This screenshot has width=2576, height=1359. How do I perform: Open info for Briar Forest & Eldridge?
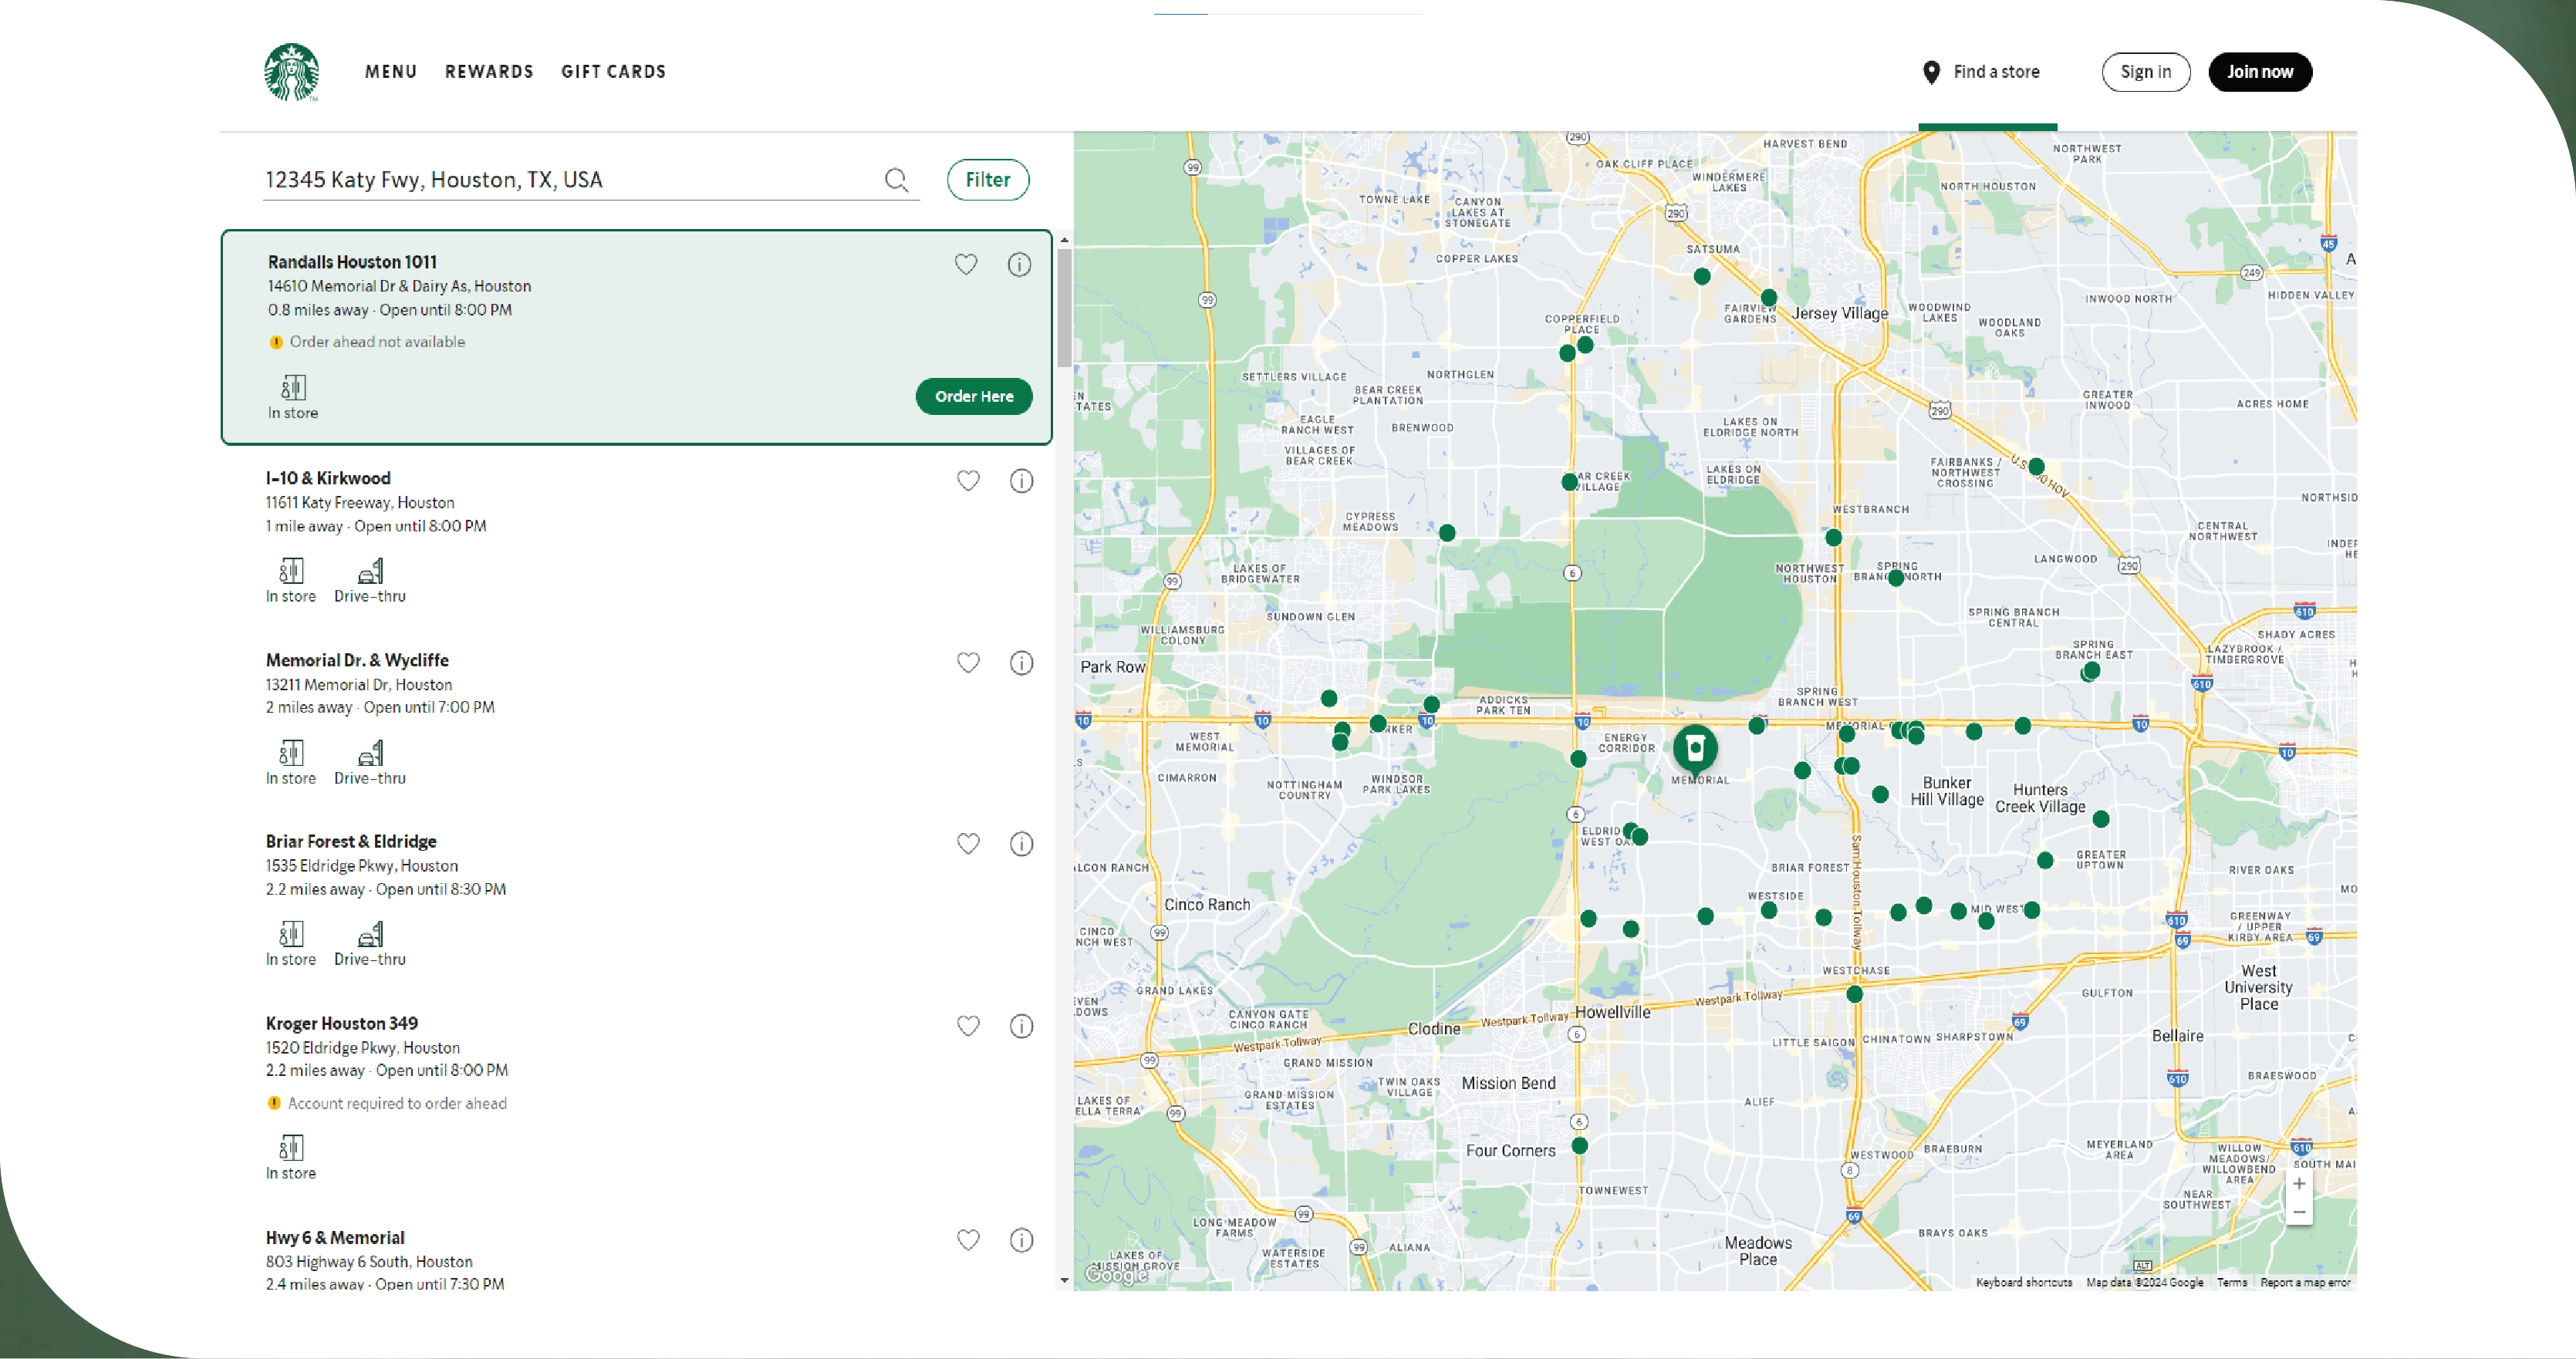(1021, 844)
